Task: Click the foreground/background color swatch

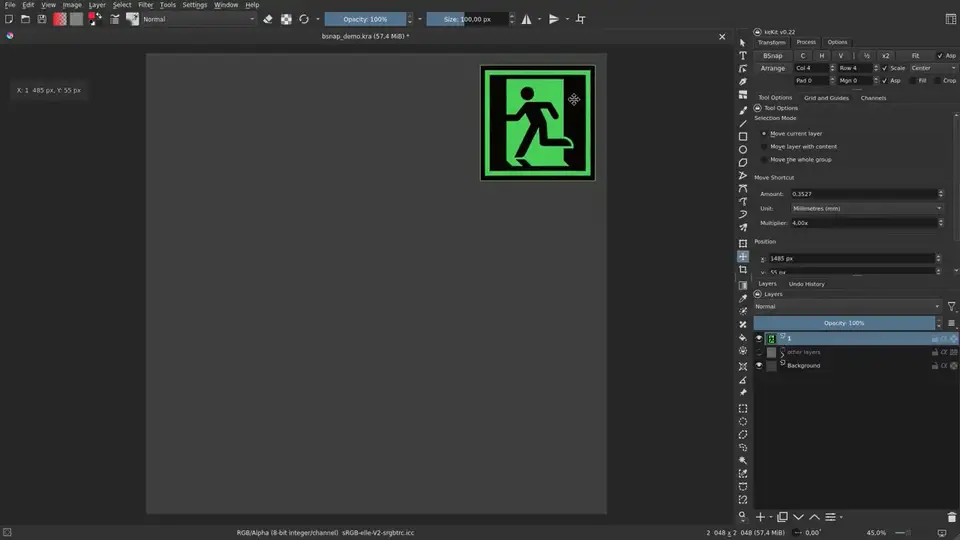Action: point(95,19)
